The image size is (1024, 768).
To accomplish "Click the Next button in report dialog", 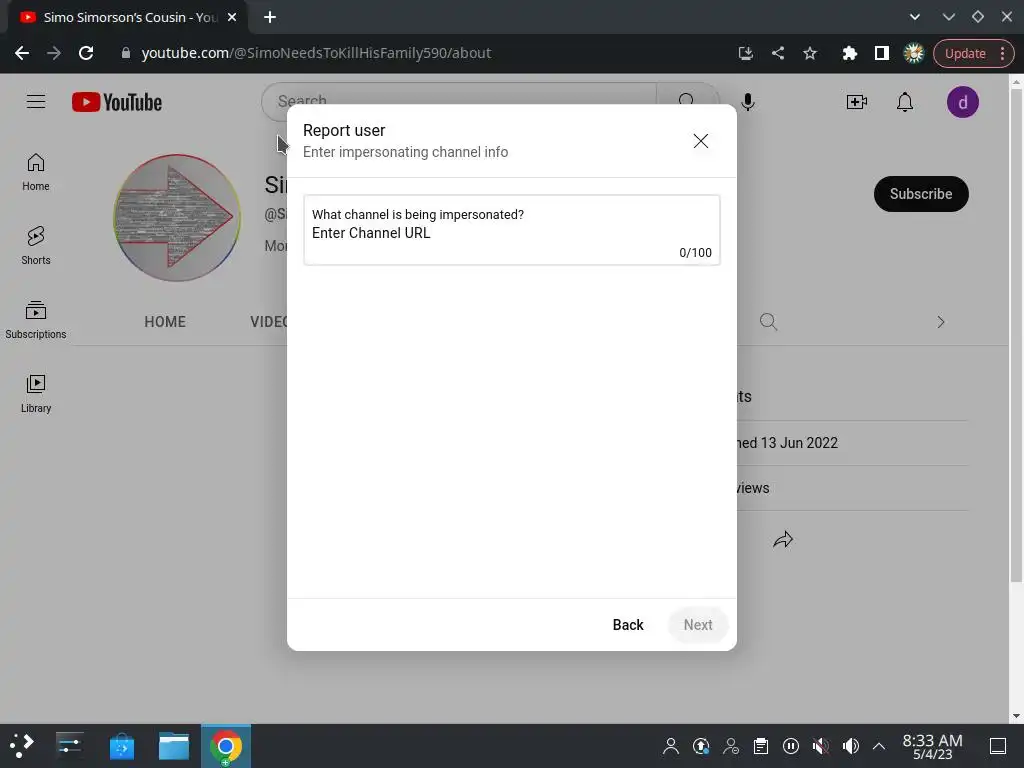I will click(x=697, y=625).
